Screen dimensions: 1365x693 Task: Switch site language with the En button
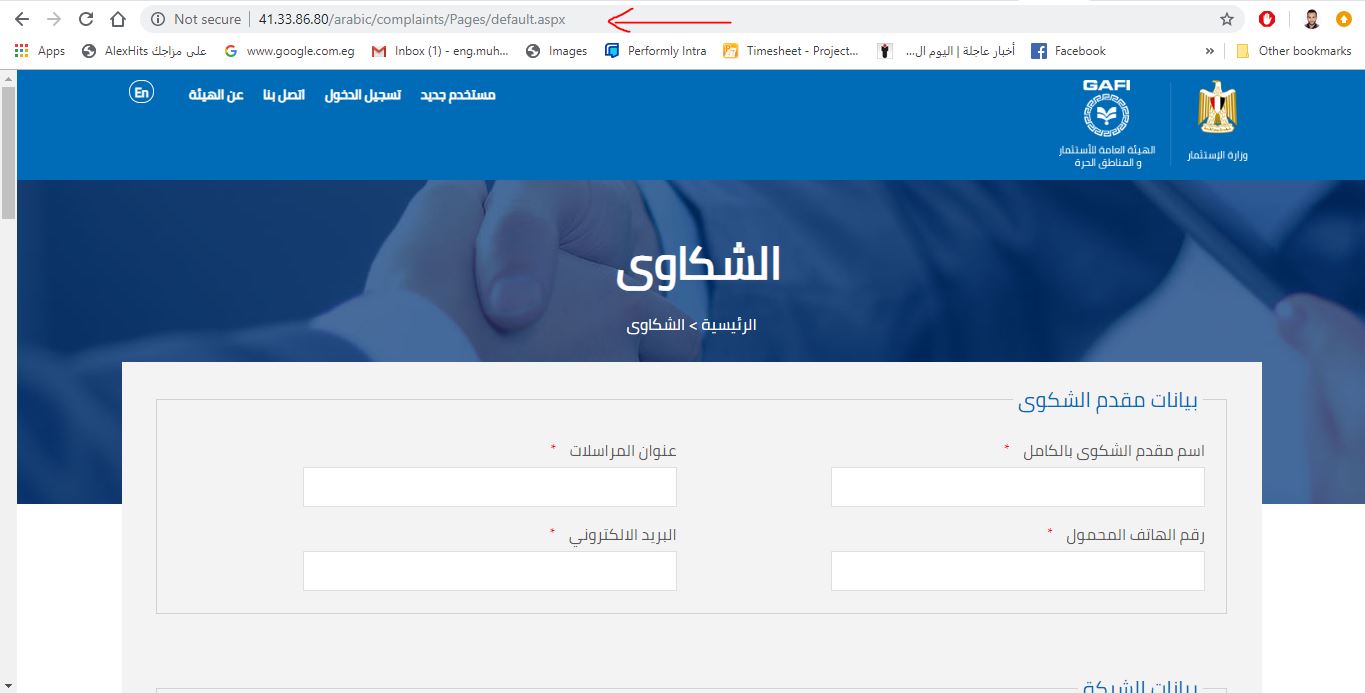(x=142, y=93)
